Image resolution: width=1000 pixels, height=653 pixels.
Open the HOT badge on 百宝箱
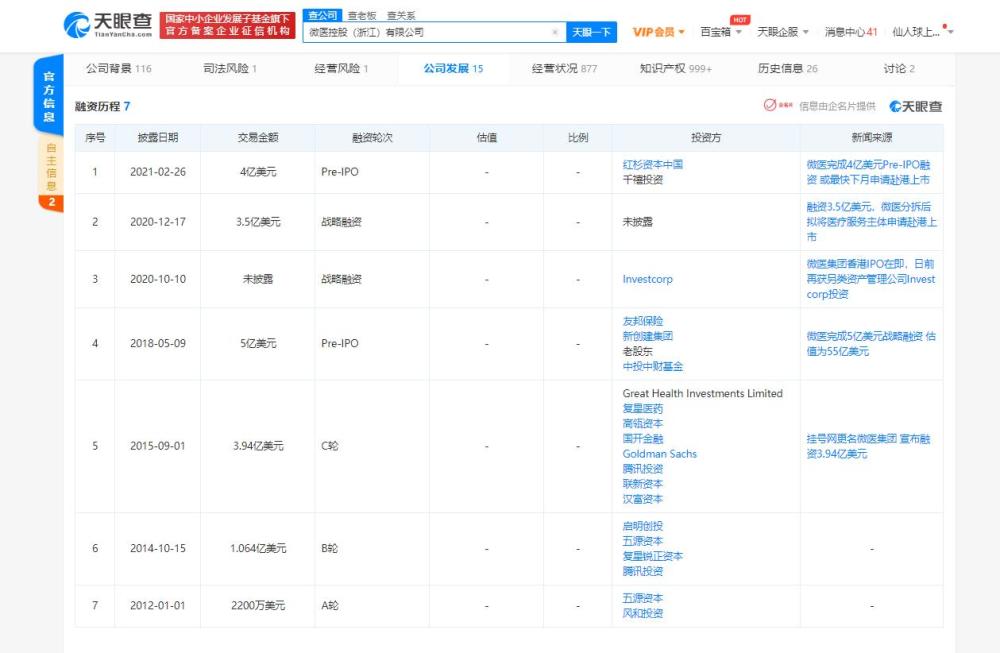pos(740,20)
